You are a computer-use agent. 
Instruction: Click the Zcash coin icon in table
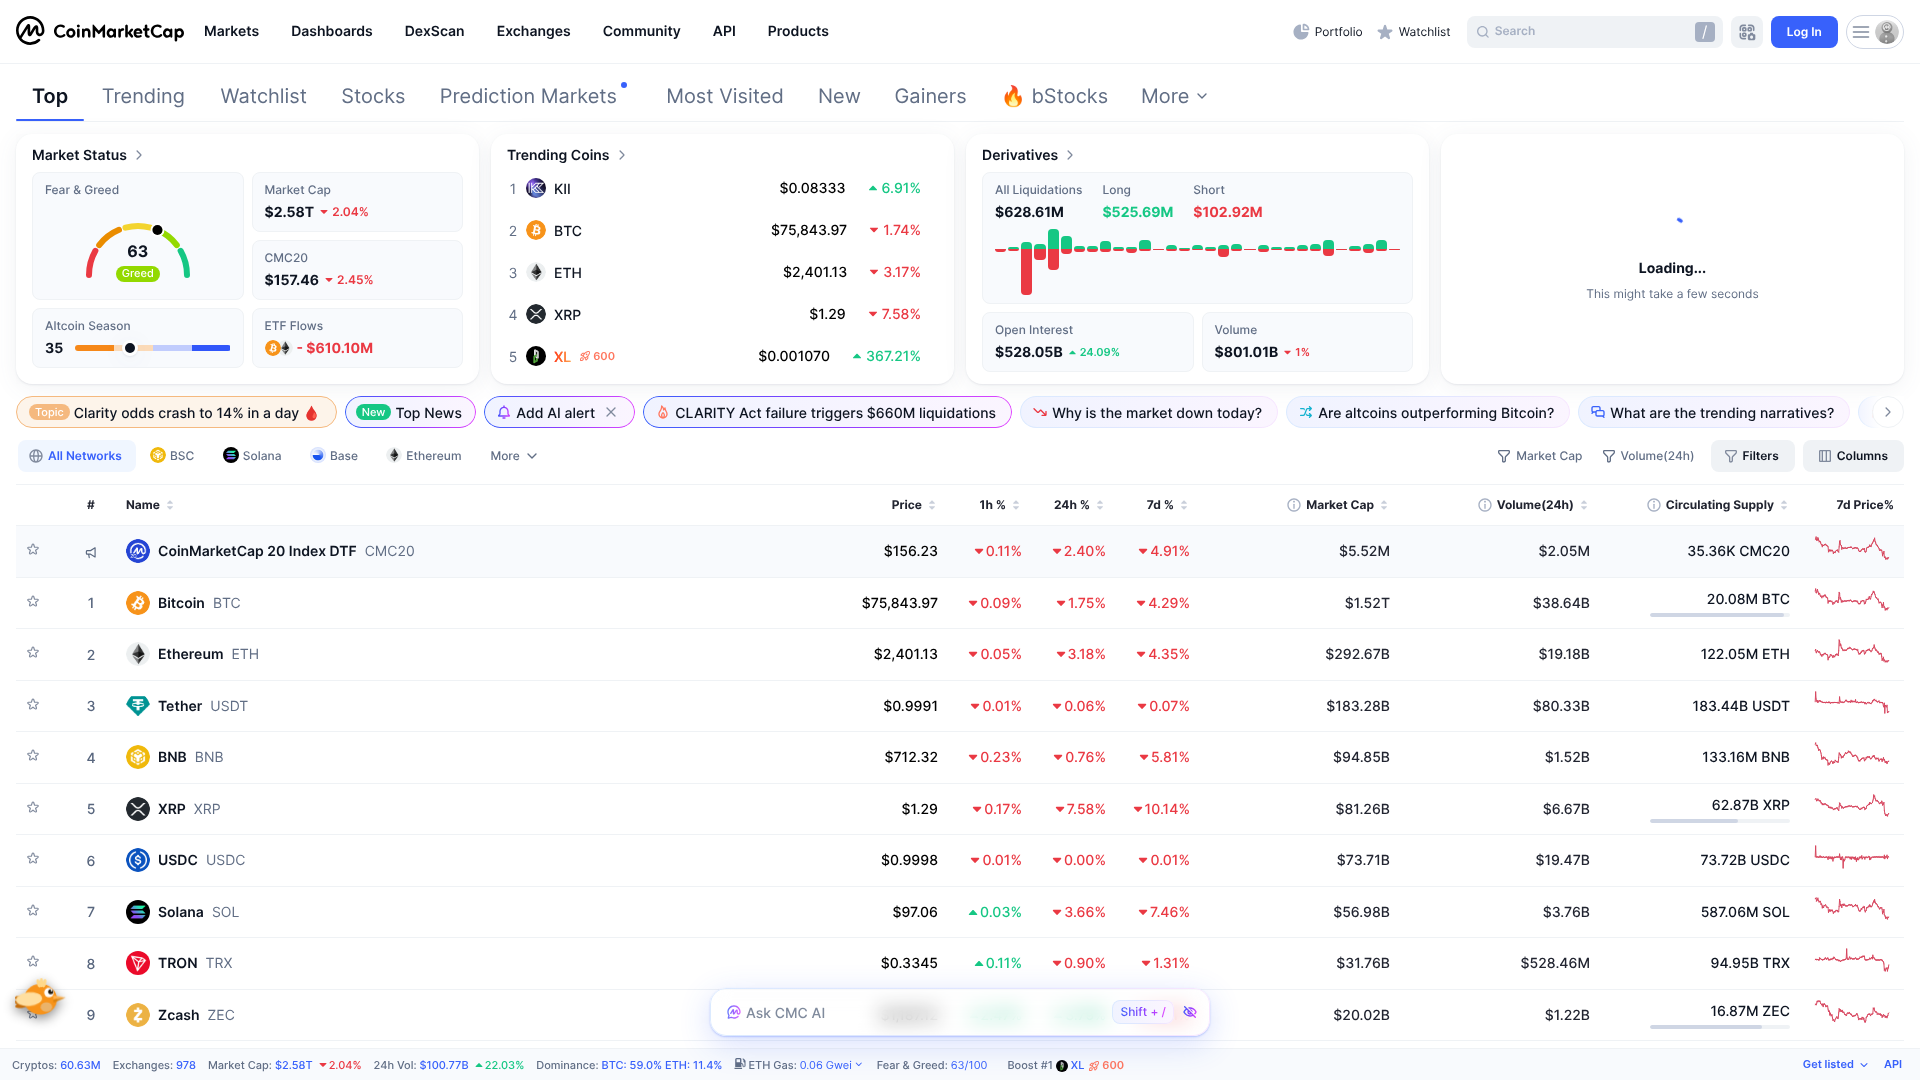click(138, 1015)
